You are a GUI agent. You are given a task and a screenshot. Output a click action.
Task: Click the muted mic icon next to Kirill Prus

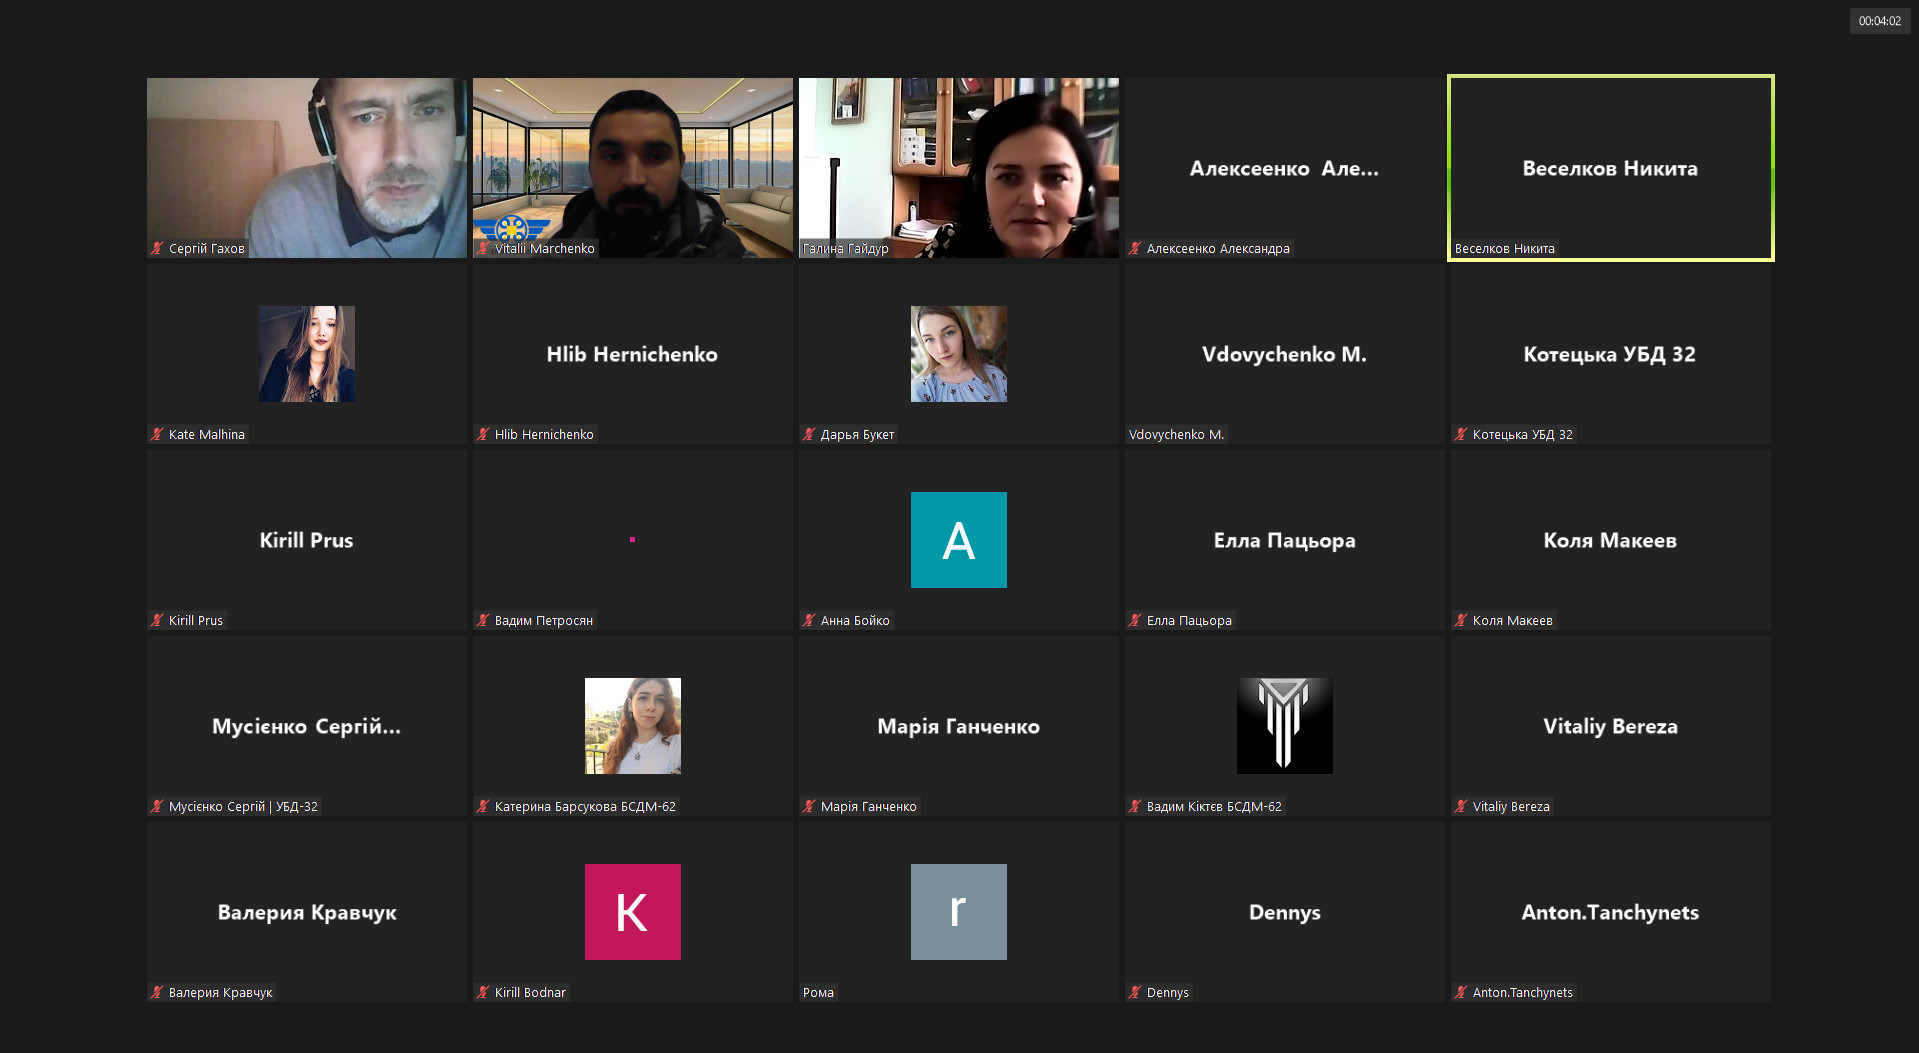pyautogui.click(x=157, y=620)
